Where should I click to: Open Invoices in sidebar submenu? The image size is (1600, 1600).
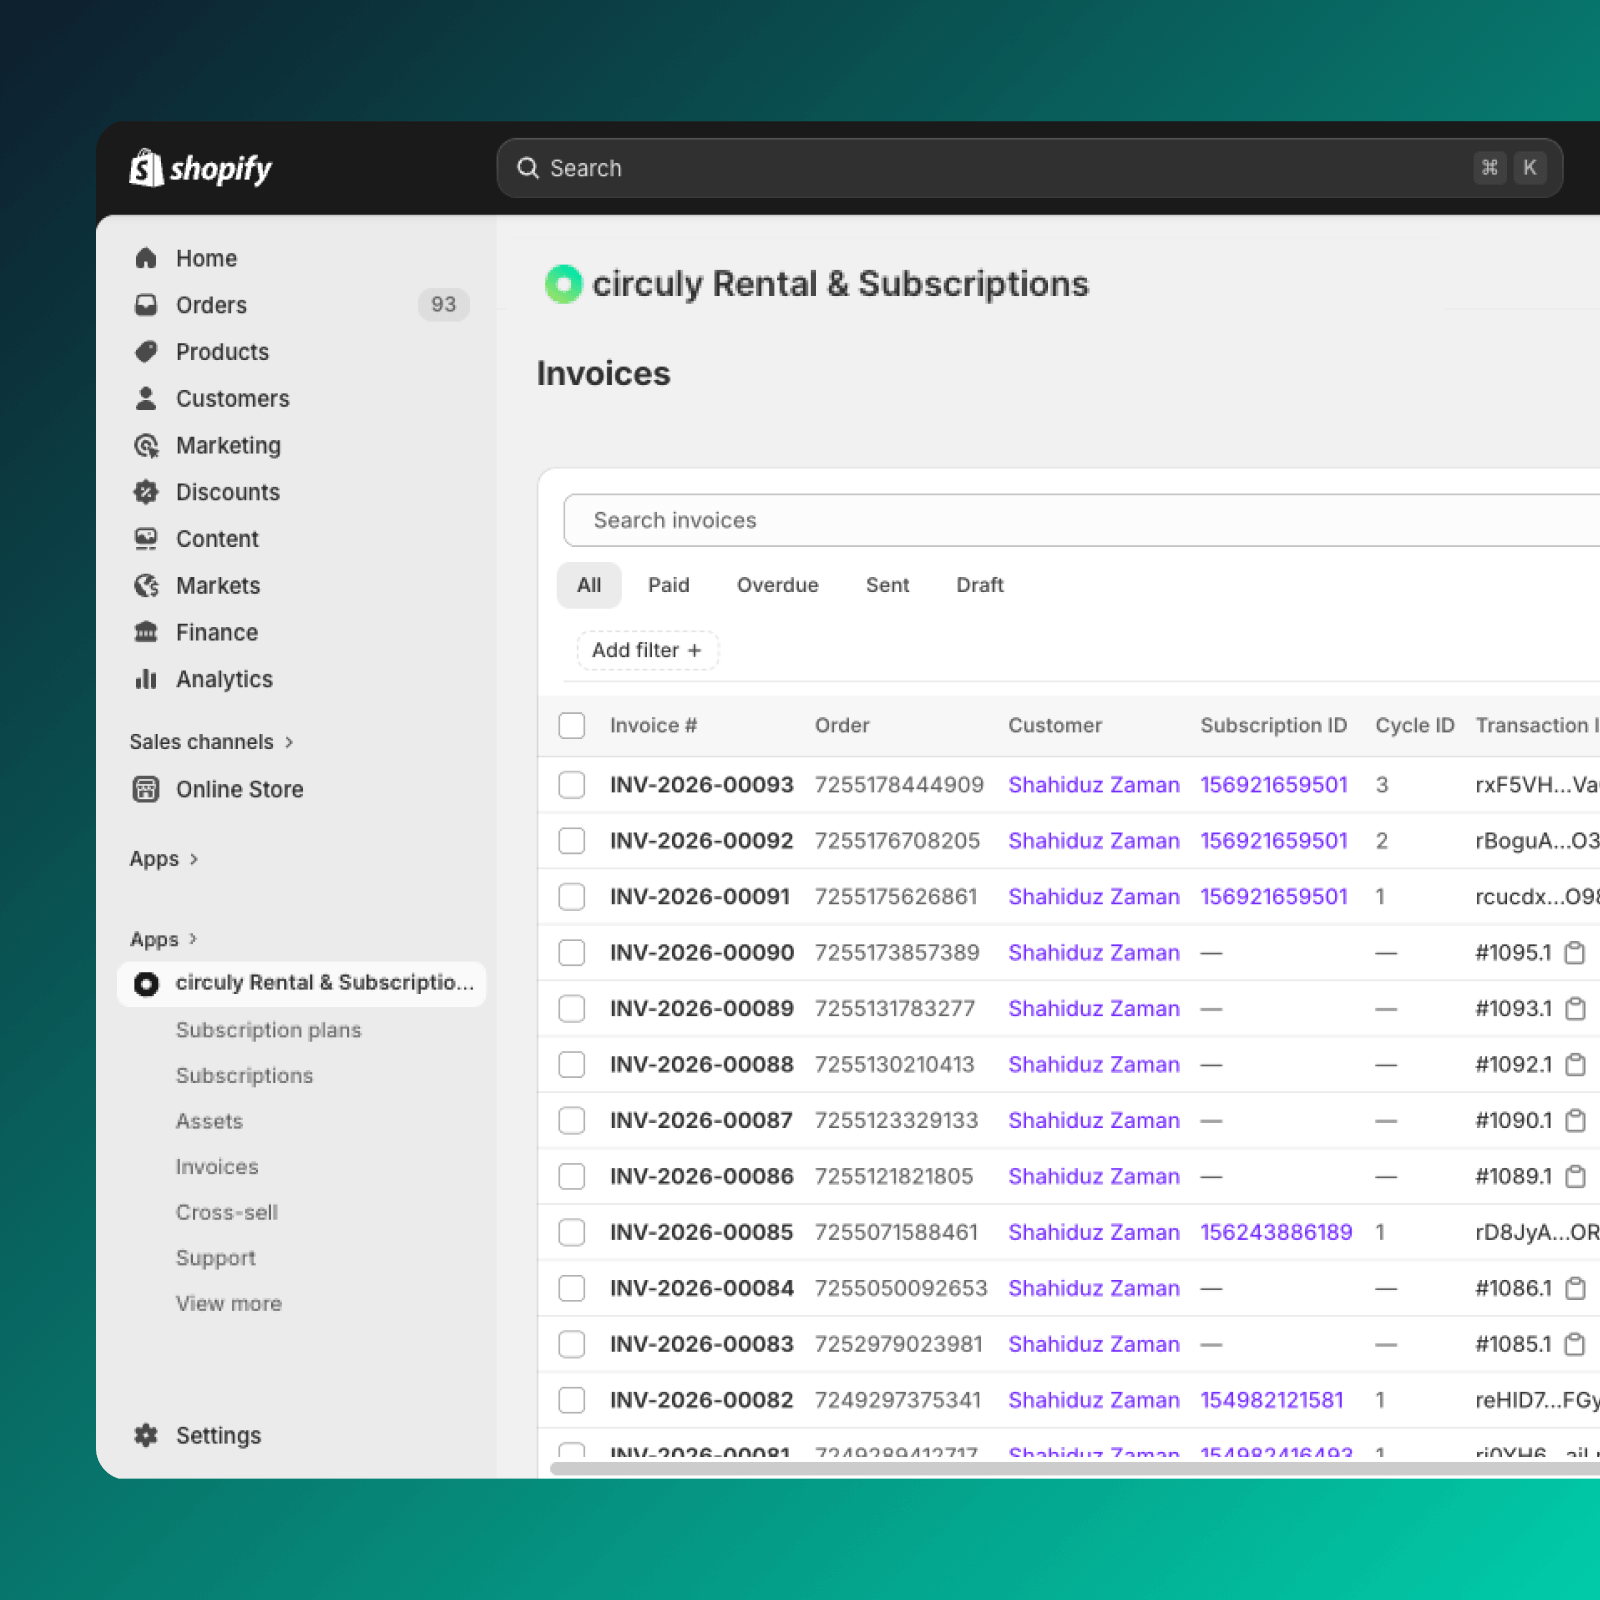(217, 1167)
